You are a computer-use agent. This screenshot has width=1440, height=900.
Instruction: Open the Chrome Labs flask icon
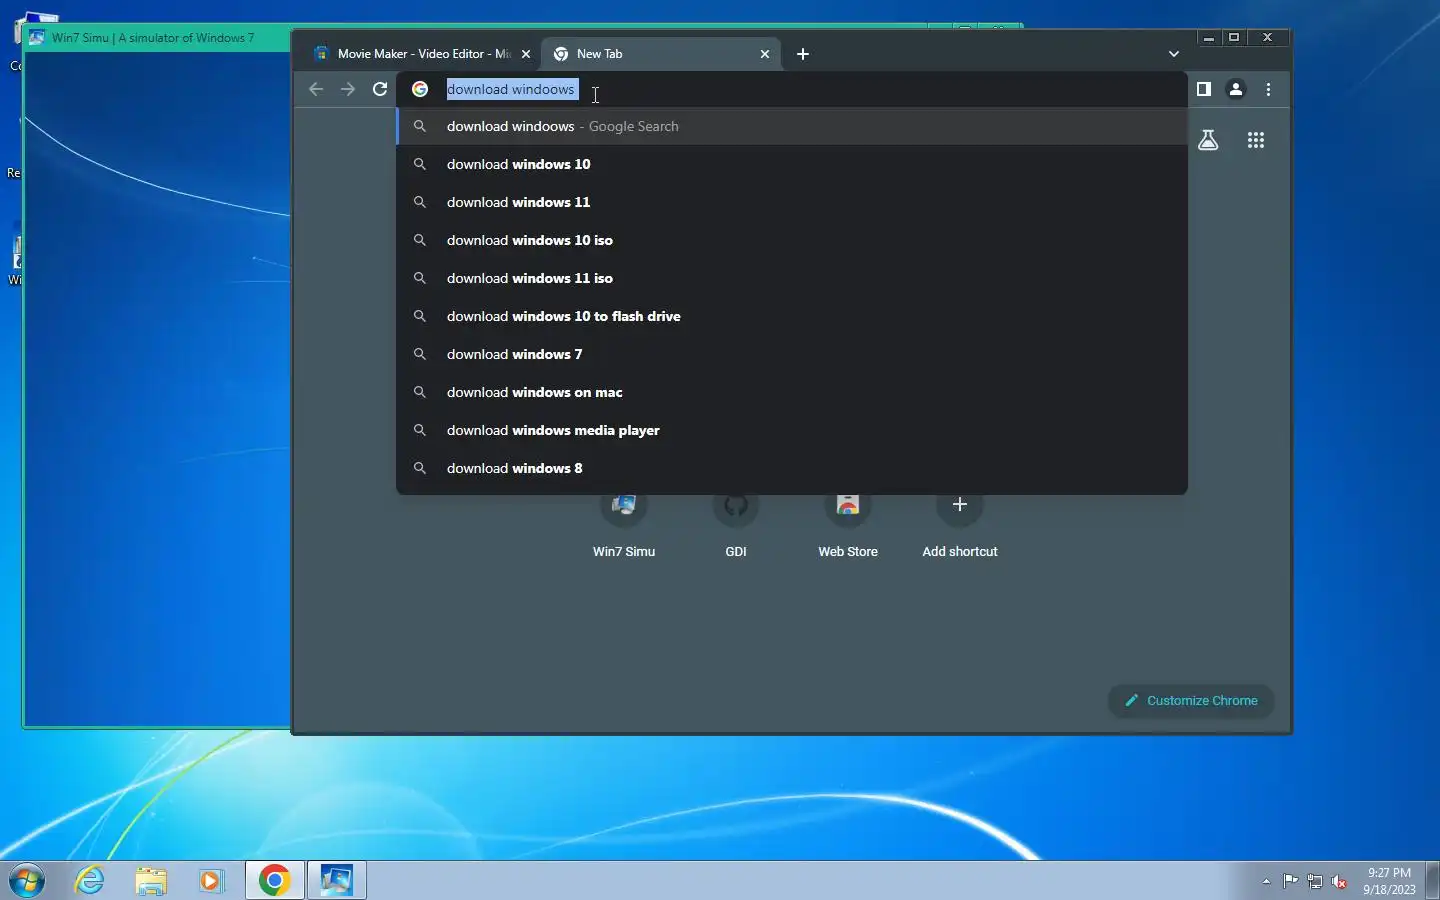pyautogui.click(x=1208, y=140)
